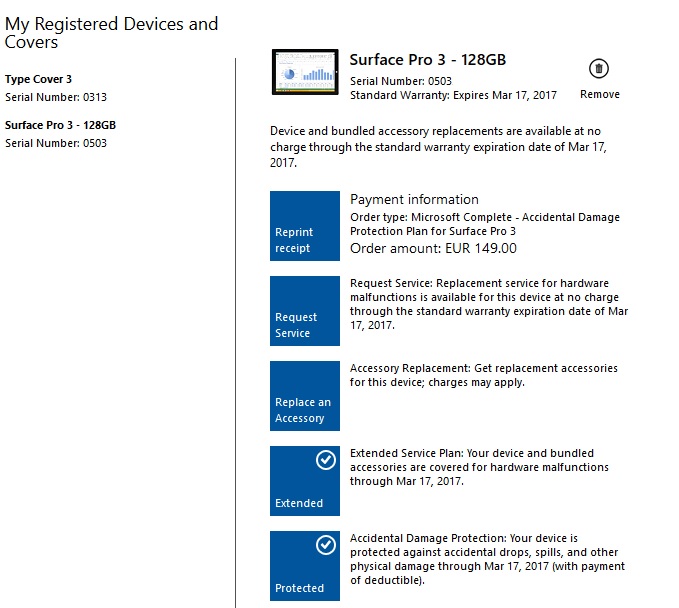
Task: Click the Payment information heading
Action: coord(414,199)
